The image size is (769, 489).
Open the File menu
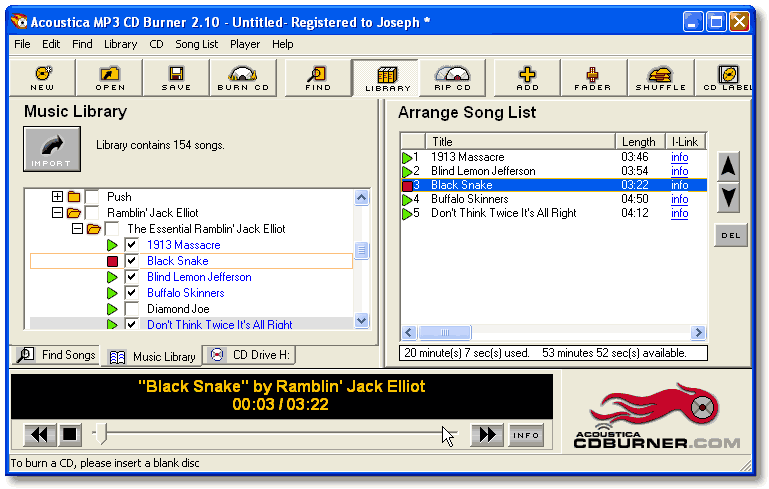tap(22, 44)
